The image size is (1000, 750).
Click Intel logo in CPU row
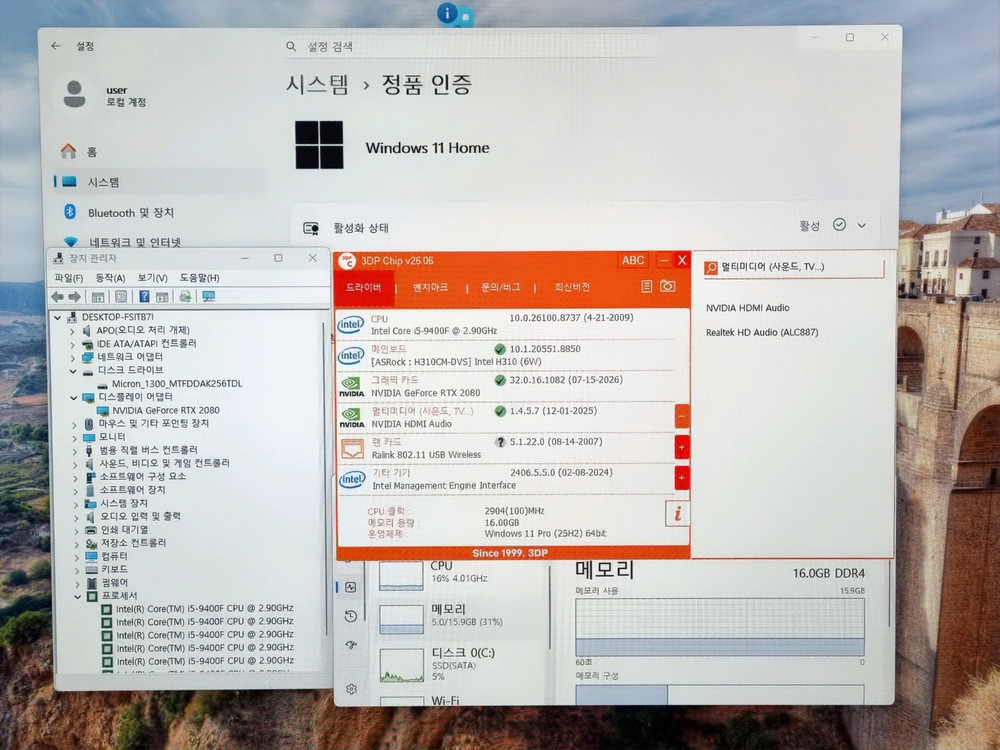pyautogui.click(x=351, y=324)
